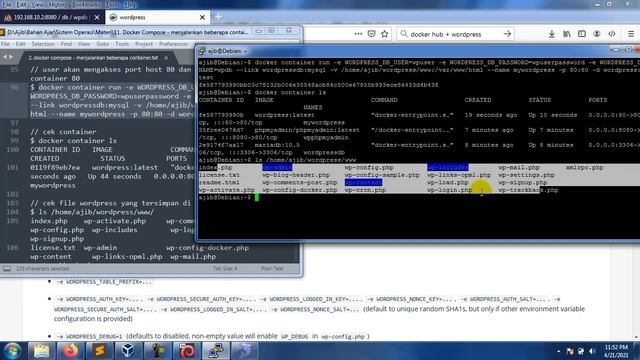Image resolution: width=640 pixels, height=360 pixels.
Task: Open Sublime Find menu
Action: pyautogui.click(x=66, y=44)
